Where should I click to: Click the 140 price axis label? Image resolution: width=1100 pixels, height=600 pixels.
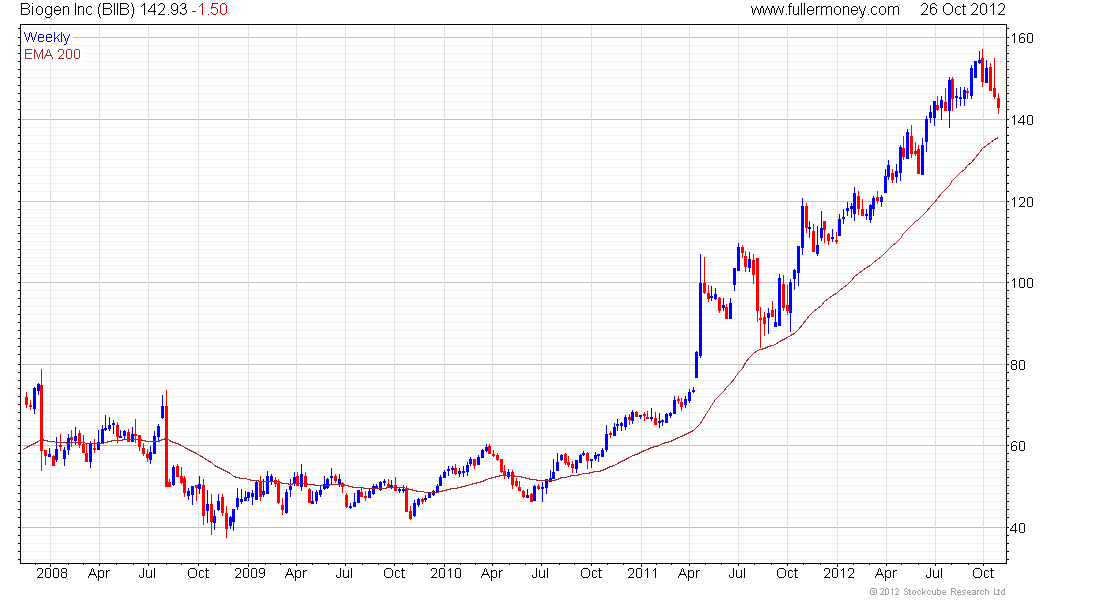point(1021,121)
